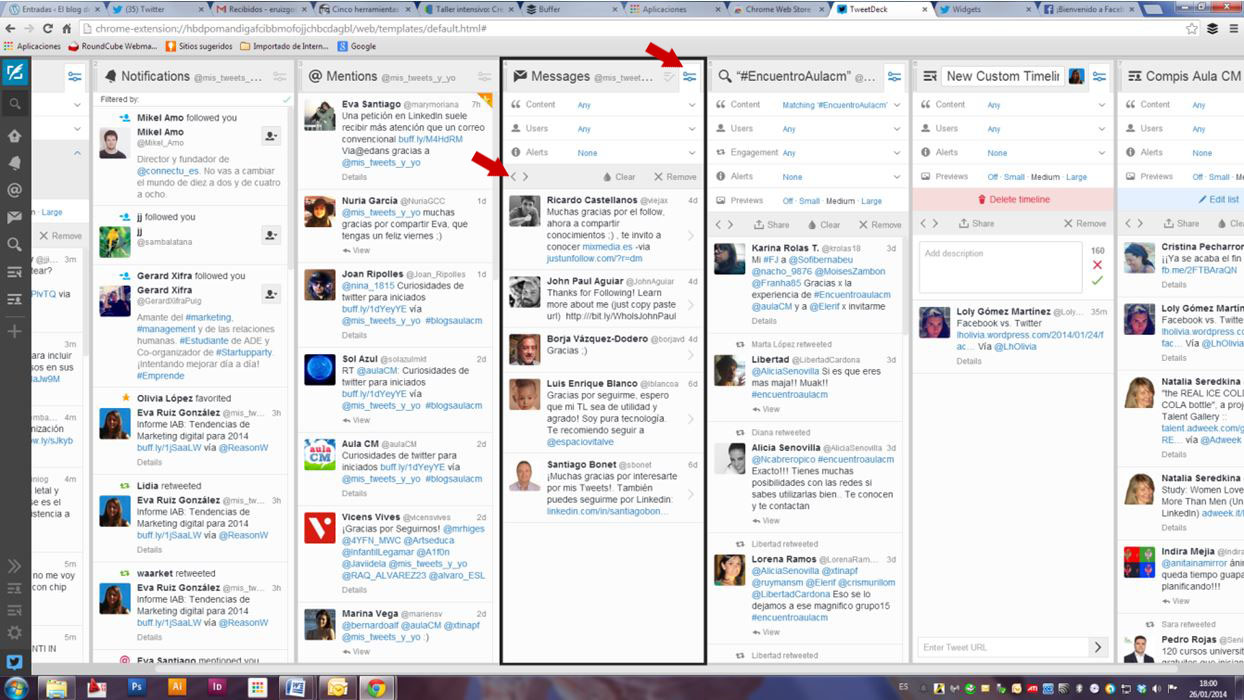Click the Add Column plus icon

point(15,331)
